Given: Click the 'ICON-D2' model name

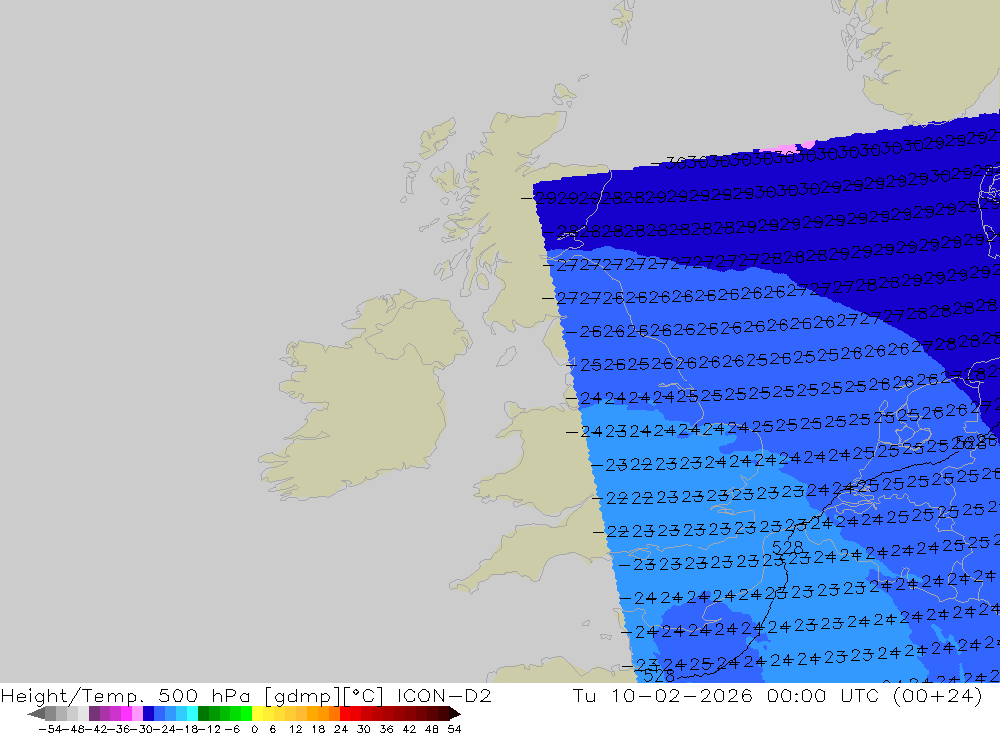Looking at the screenshot, I should [x=444, y=696].
